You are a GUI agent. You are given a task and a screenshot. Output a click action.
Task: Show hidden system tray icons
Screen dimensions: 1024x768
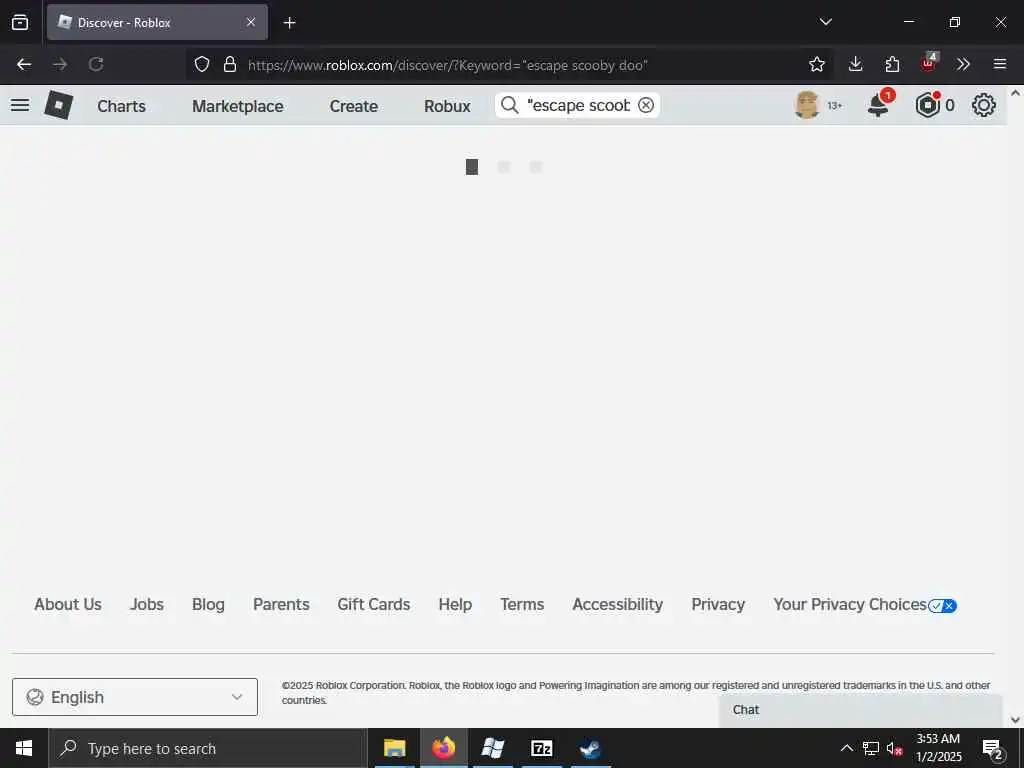click(x=846, y=748)
